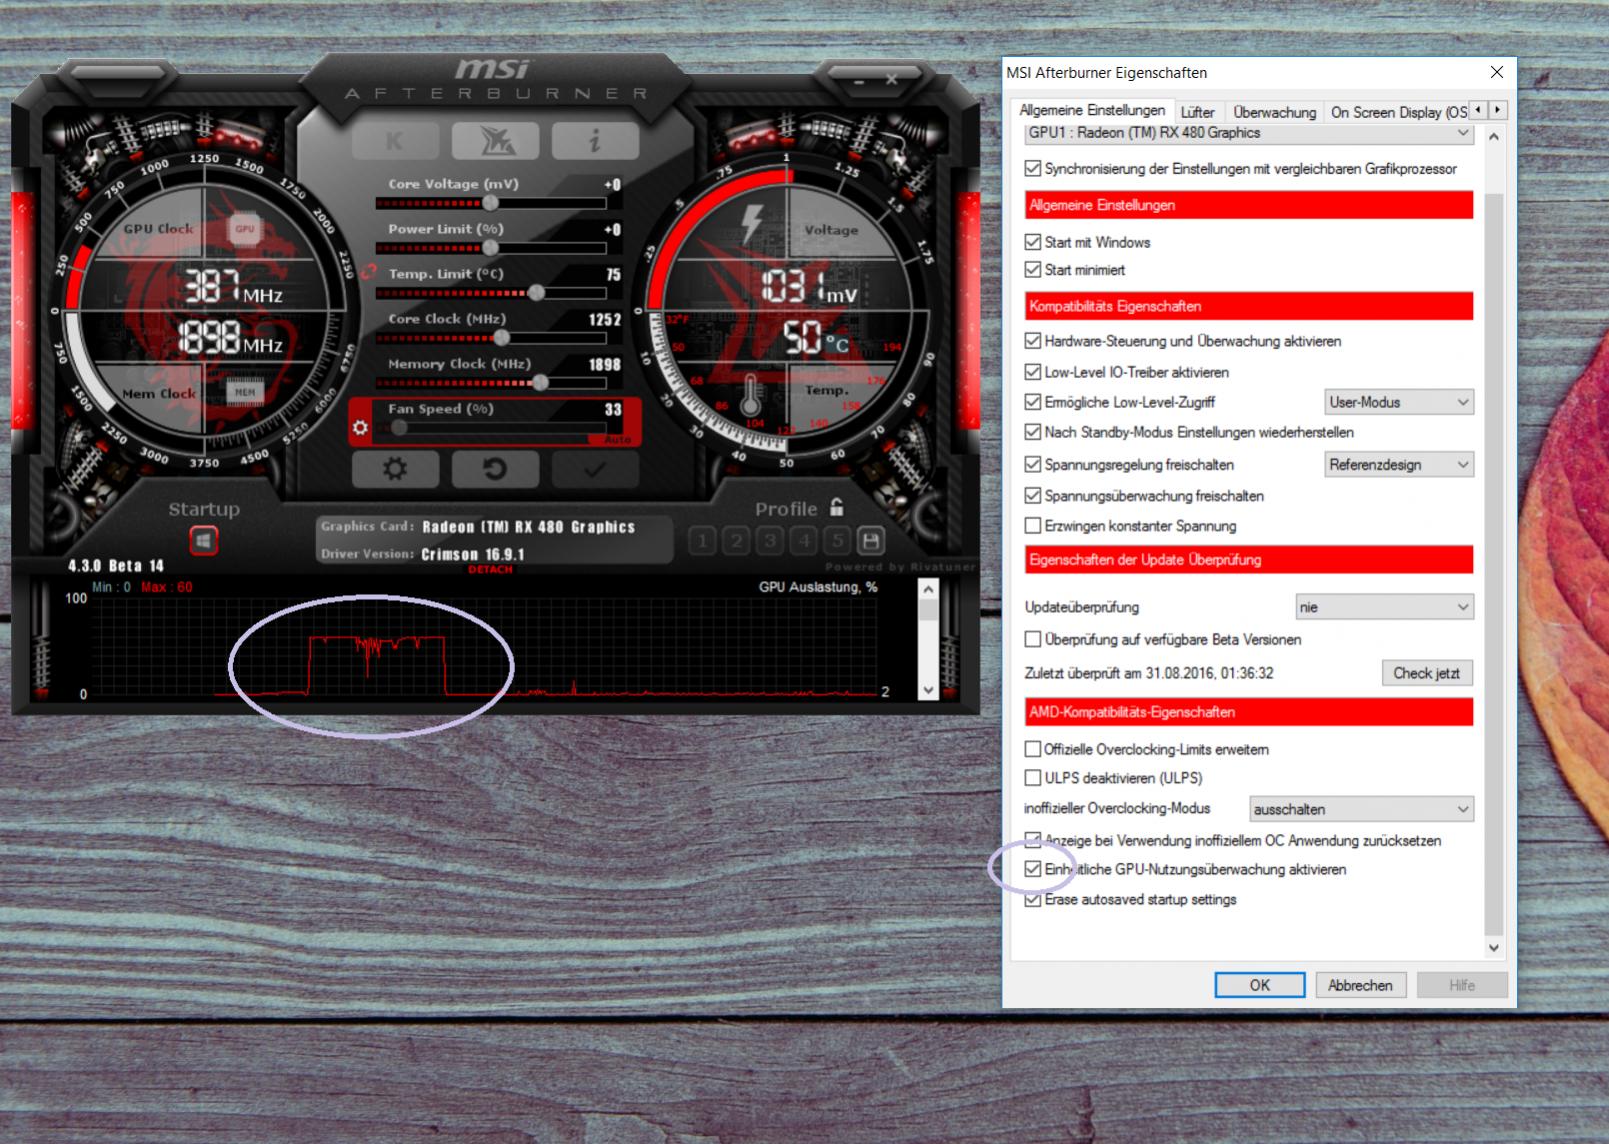Toggle Synchronisierung der Einstellungen checkbox
Screen dimensions: 1609x1144
pyautogui.click(x=1033, y=168)
